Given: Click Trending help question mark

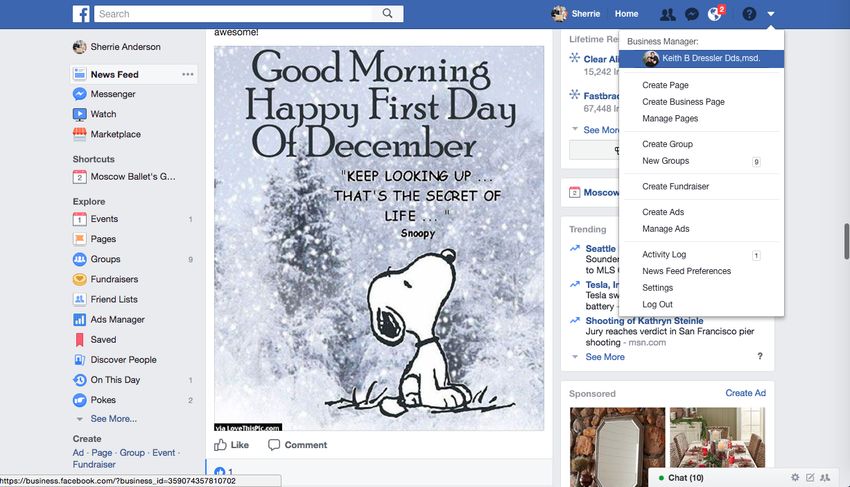Looking at the screenshot, I should (x=759, y=356).
